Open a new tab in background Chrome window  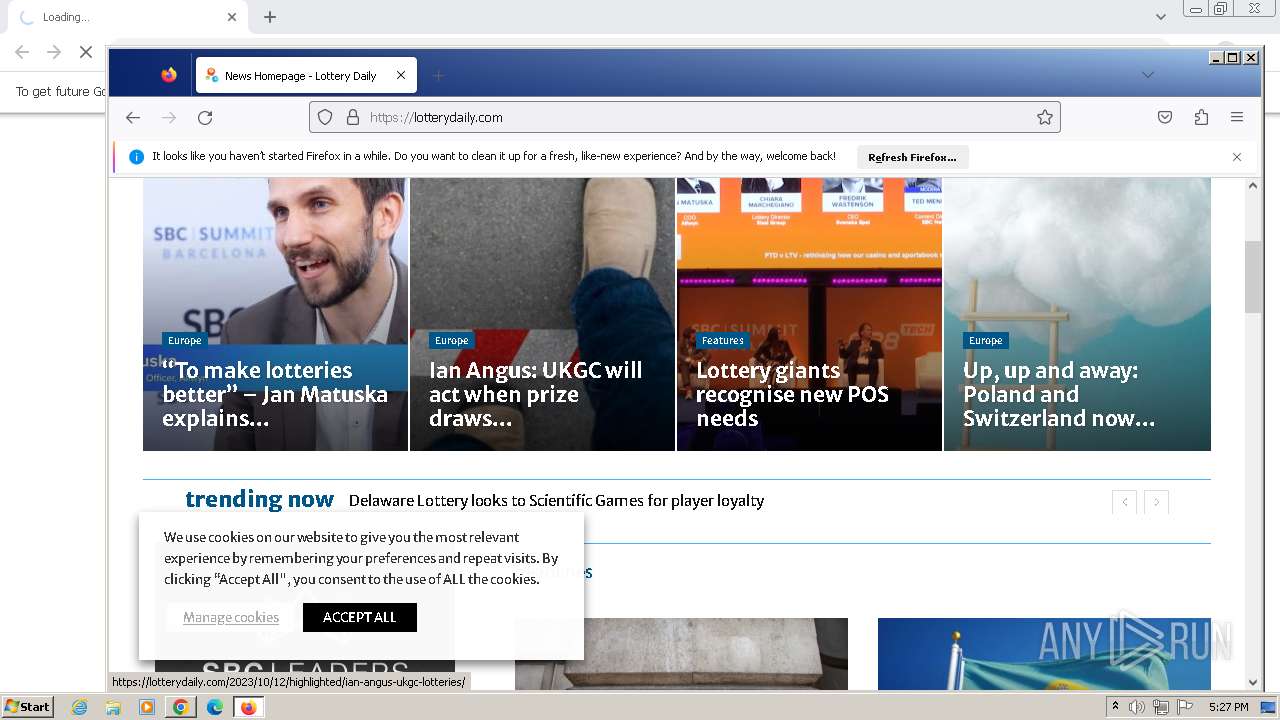270,17
